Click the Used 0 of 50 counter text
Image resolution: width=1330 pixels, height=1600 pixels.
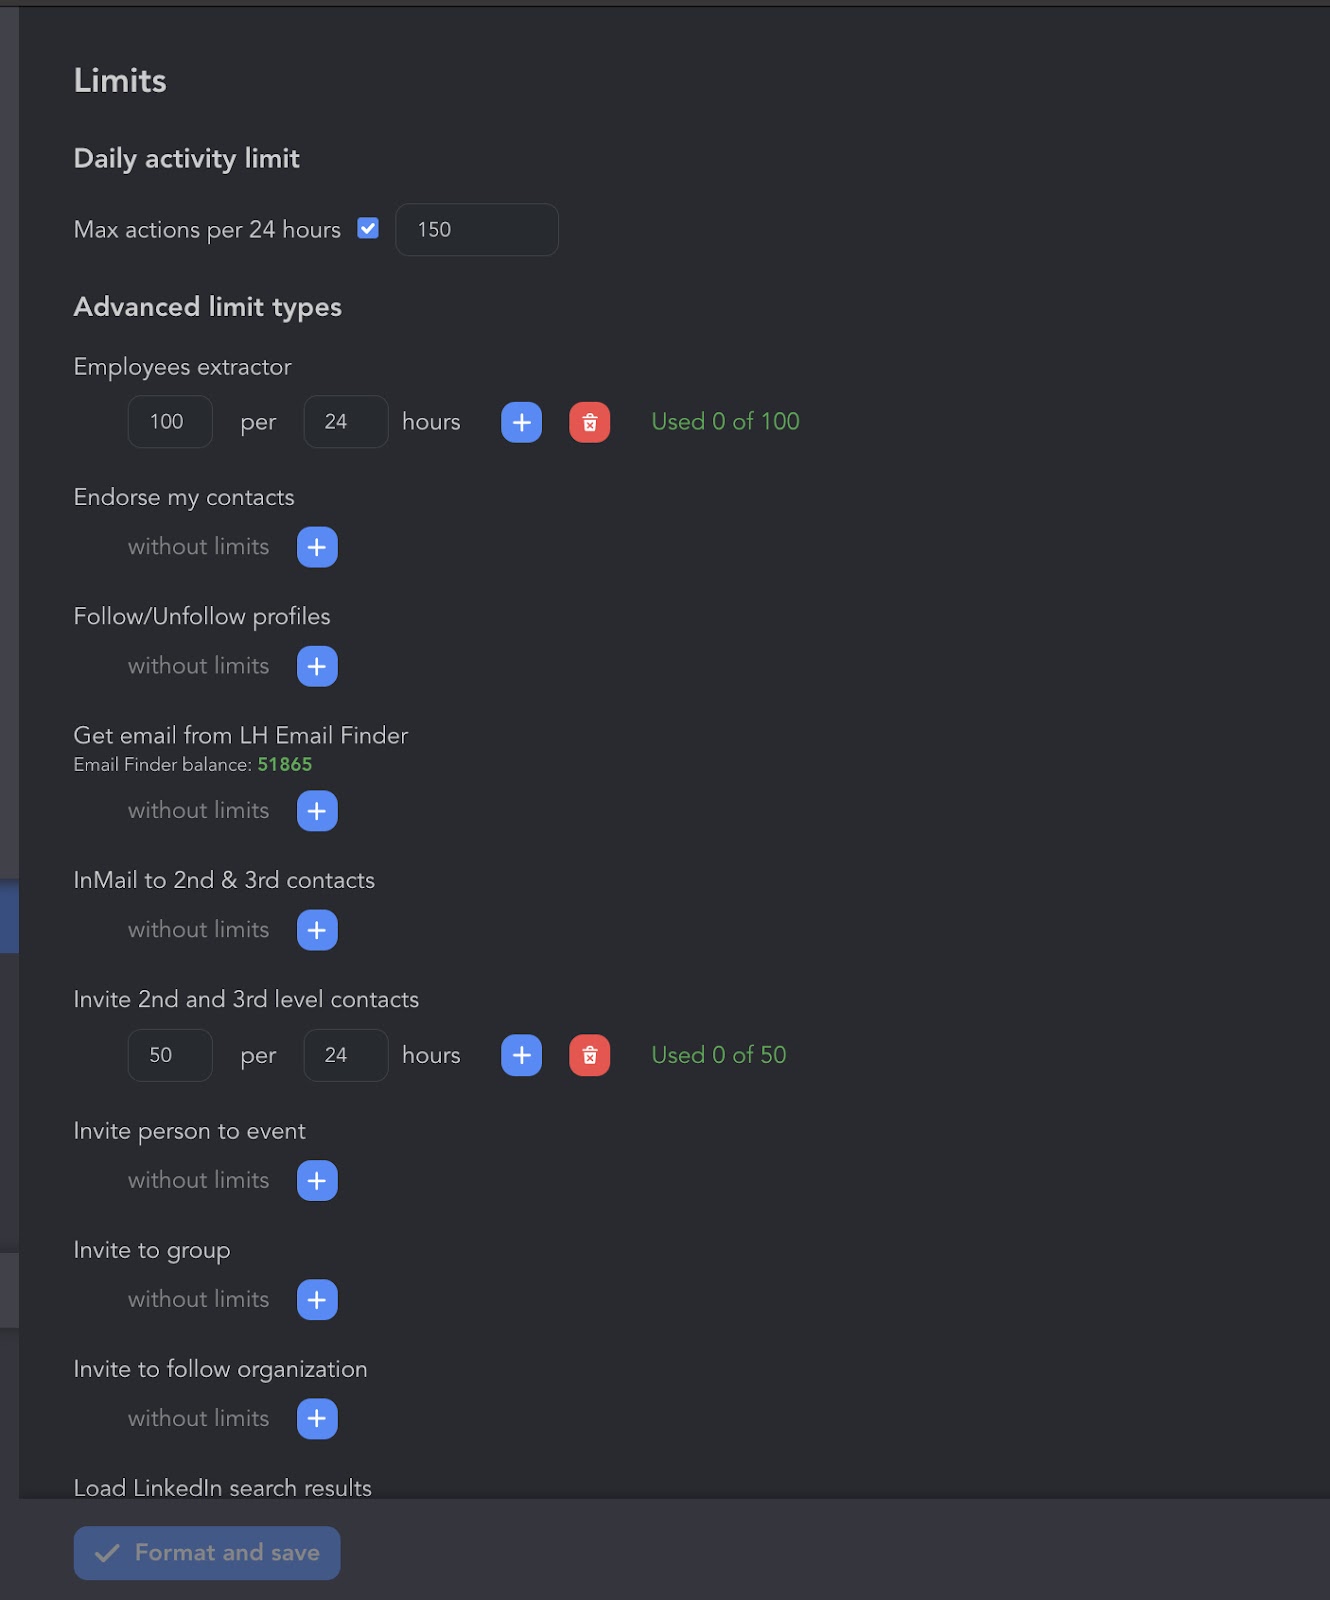[718, 1055]
